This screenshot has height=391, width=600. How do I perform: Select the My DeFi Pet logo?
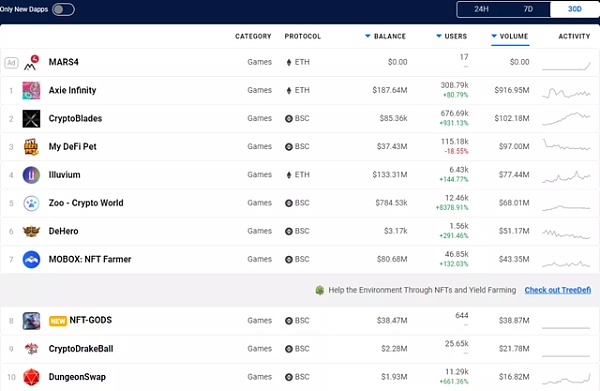[31, 147]
